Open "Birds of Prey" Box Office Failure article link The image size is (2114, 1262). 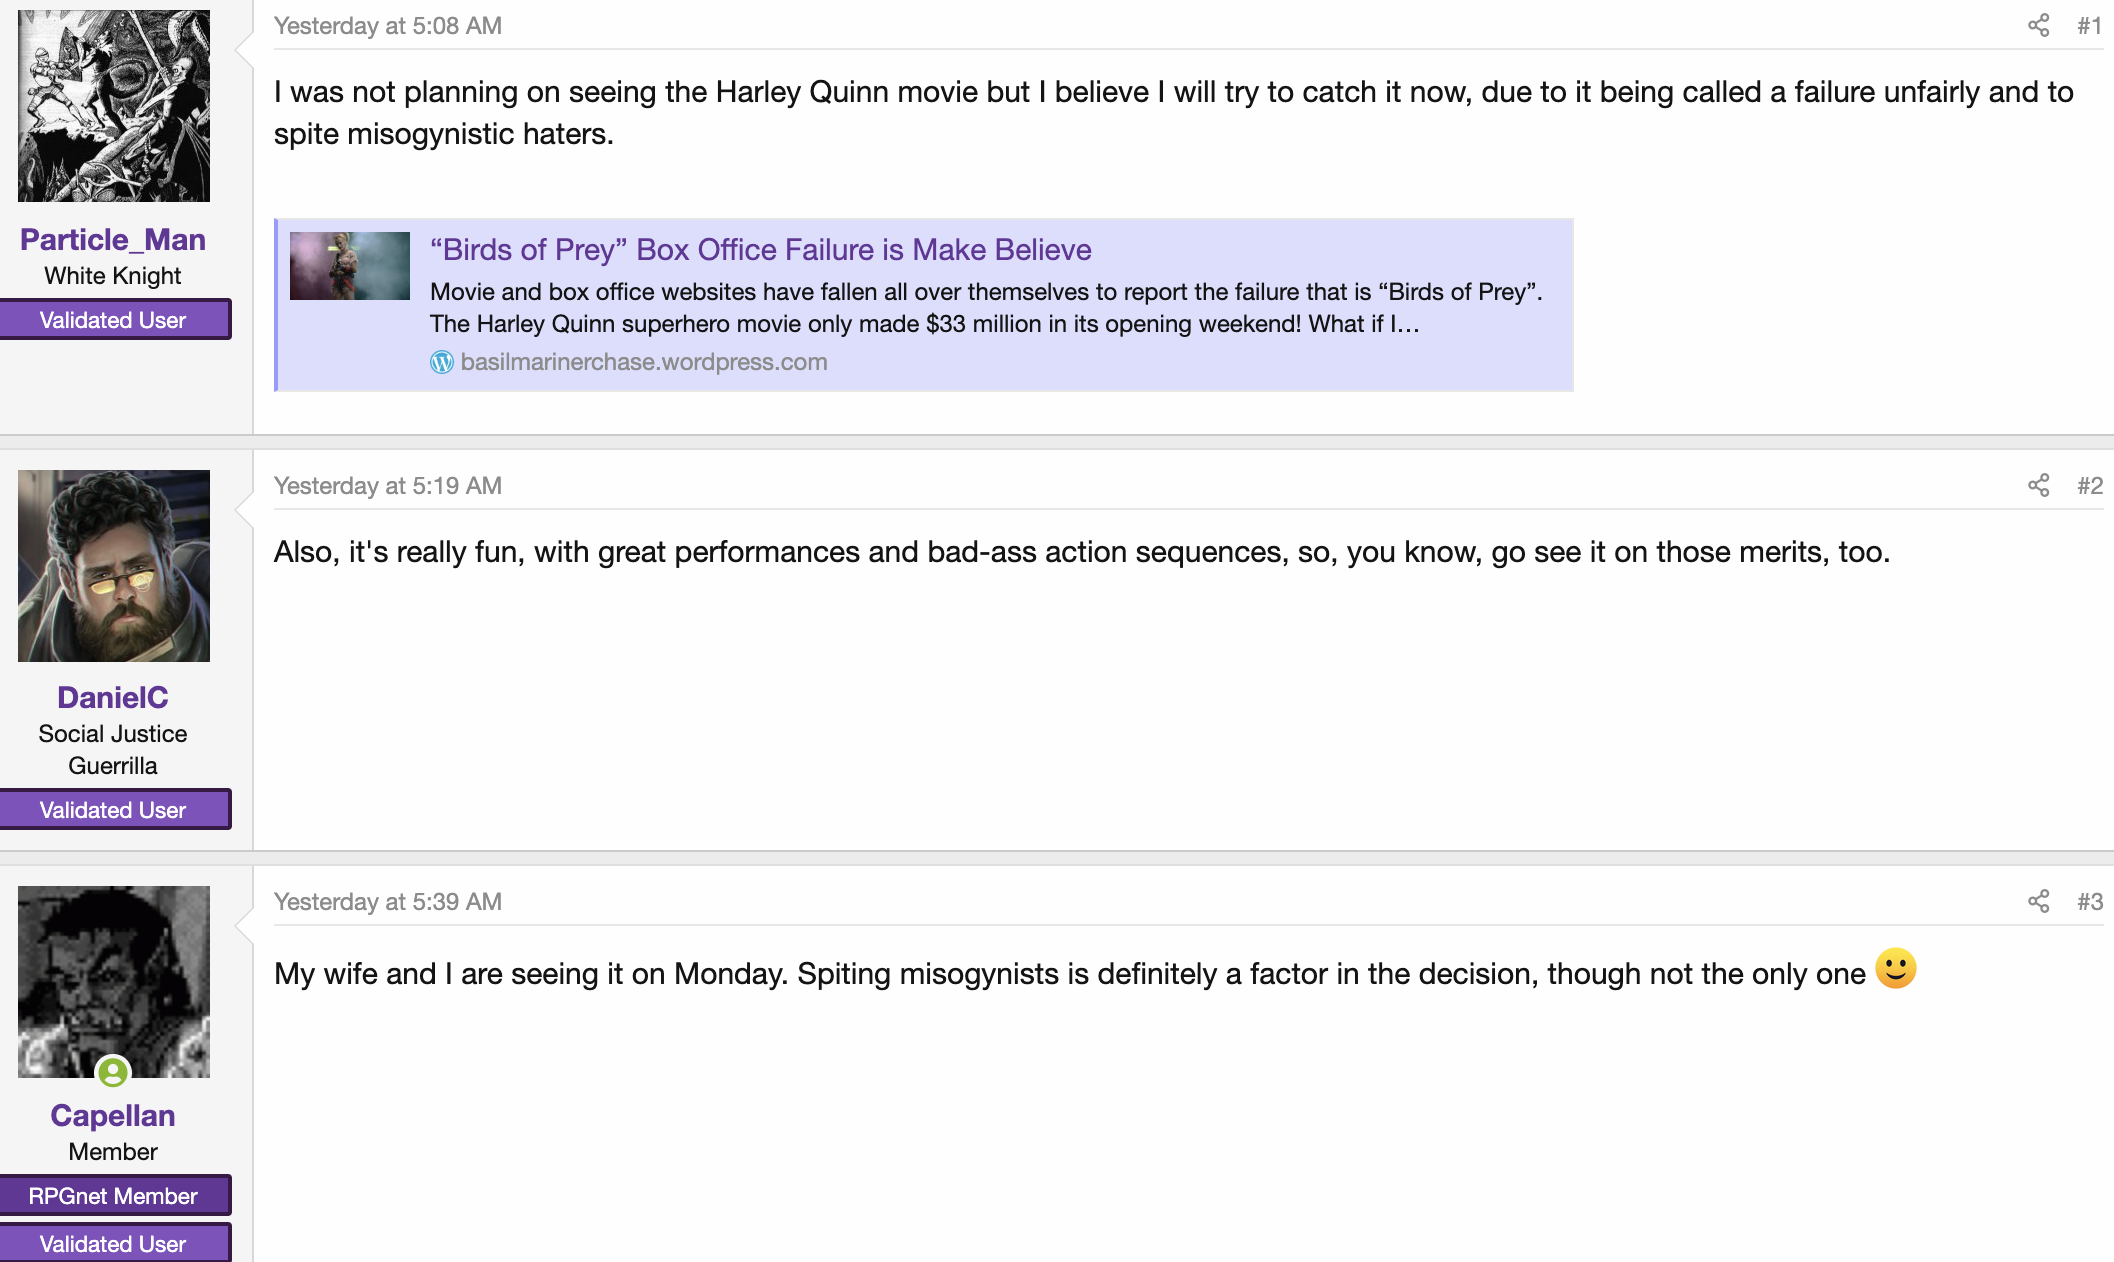[x=760, y=250]
